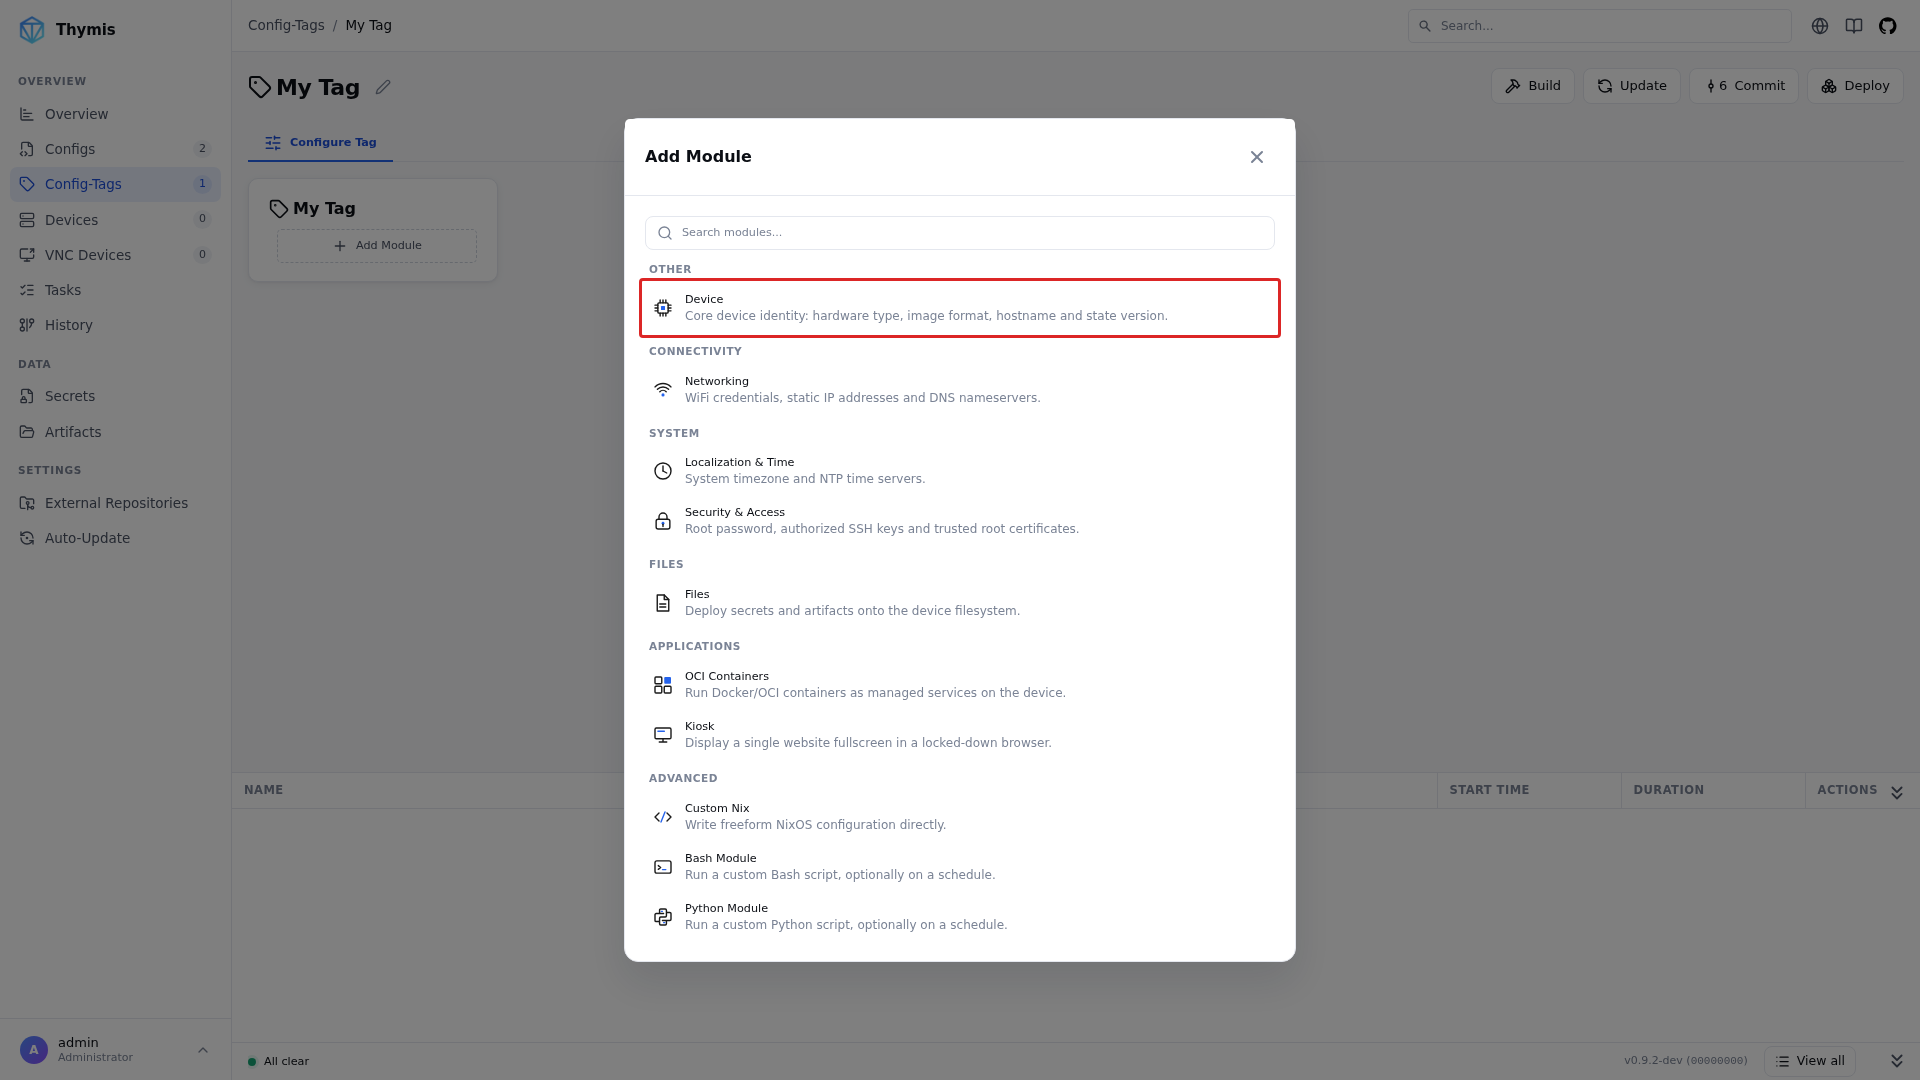The image size is (1920, 1080).
Task: Select the Python Module description text
Action: coord(846,925)
